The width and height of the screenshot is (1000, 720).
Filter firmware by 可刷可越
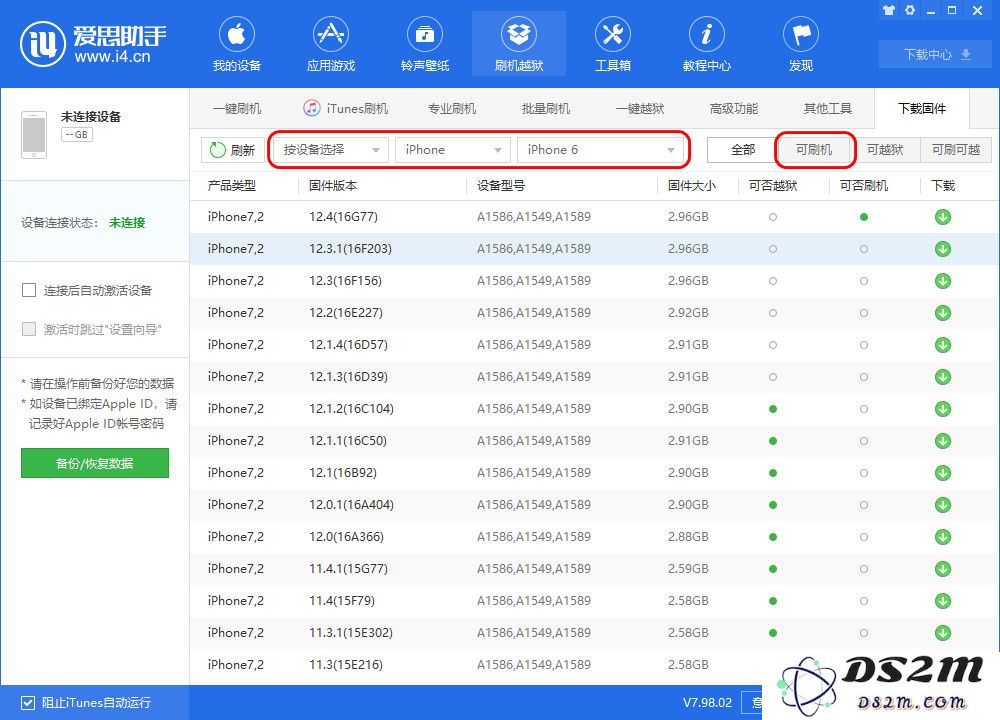(x=955, y=150)
